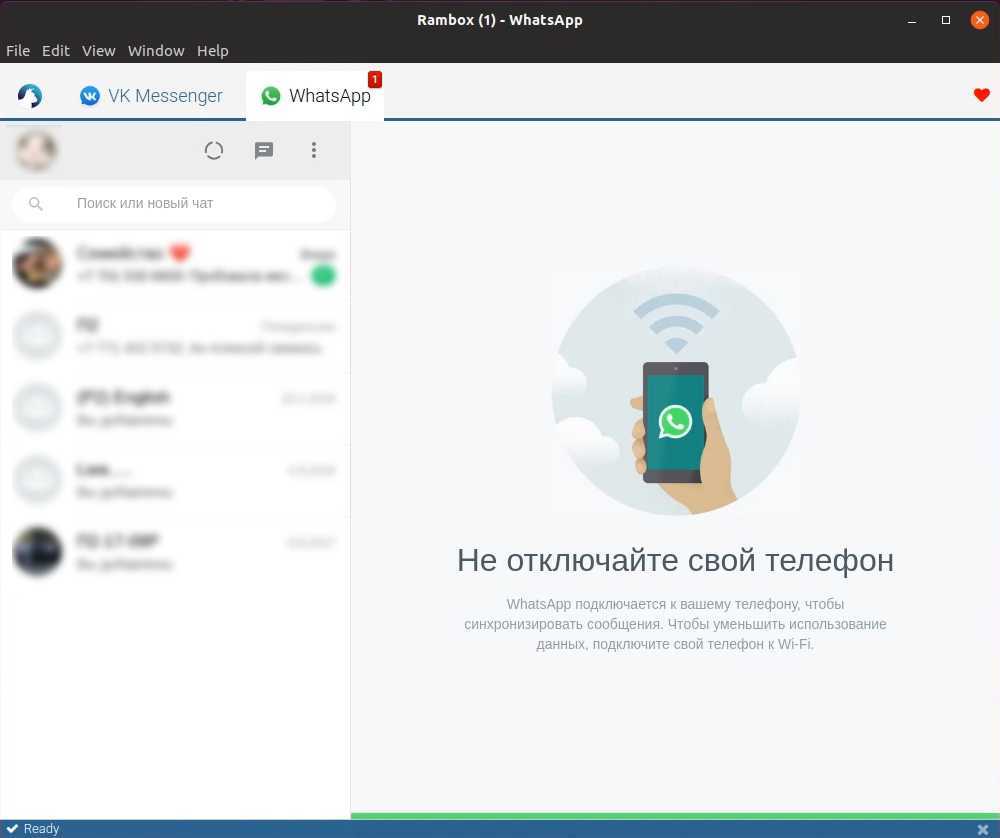Screen dimensions: 1000x838
Task: Open the View menu
Action: pyautogui.click(x=98, y=50)
